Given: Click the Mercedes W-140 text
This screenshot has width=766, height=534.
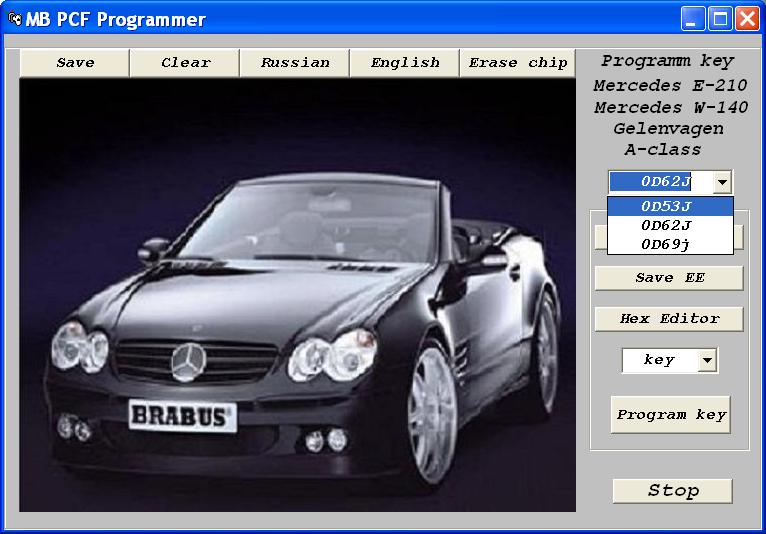Looking at the screenshot, I should tap(671, 107).
